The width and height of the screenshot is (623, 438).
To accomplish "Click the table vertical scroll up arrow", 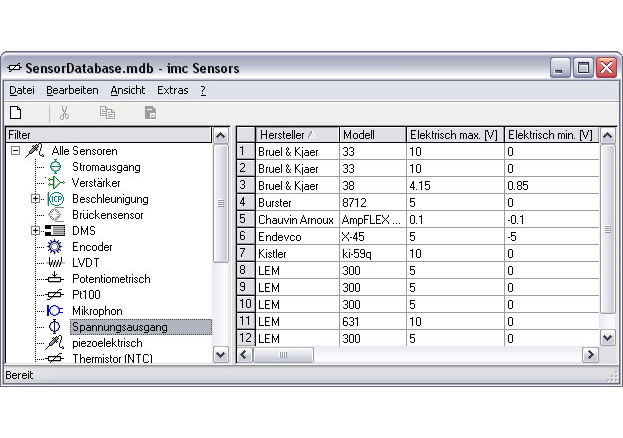I will (x=608, y=136).
